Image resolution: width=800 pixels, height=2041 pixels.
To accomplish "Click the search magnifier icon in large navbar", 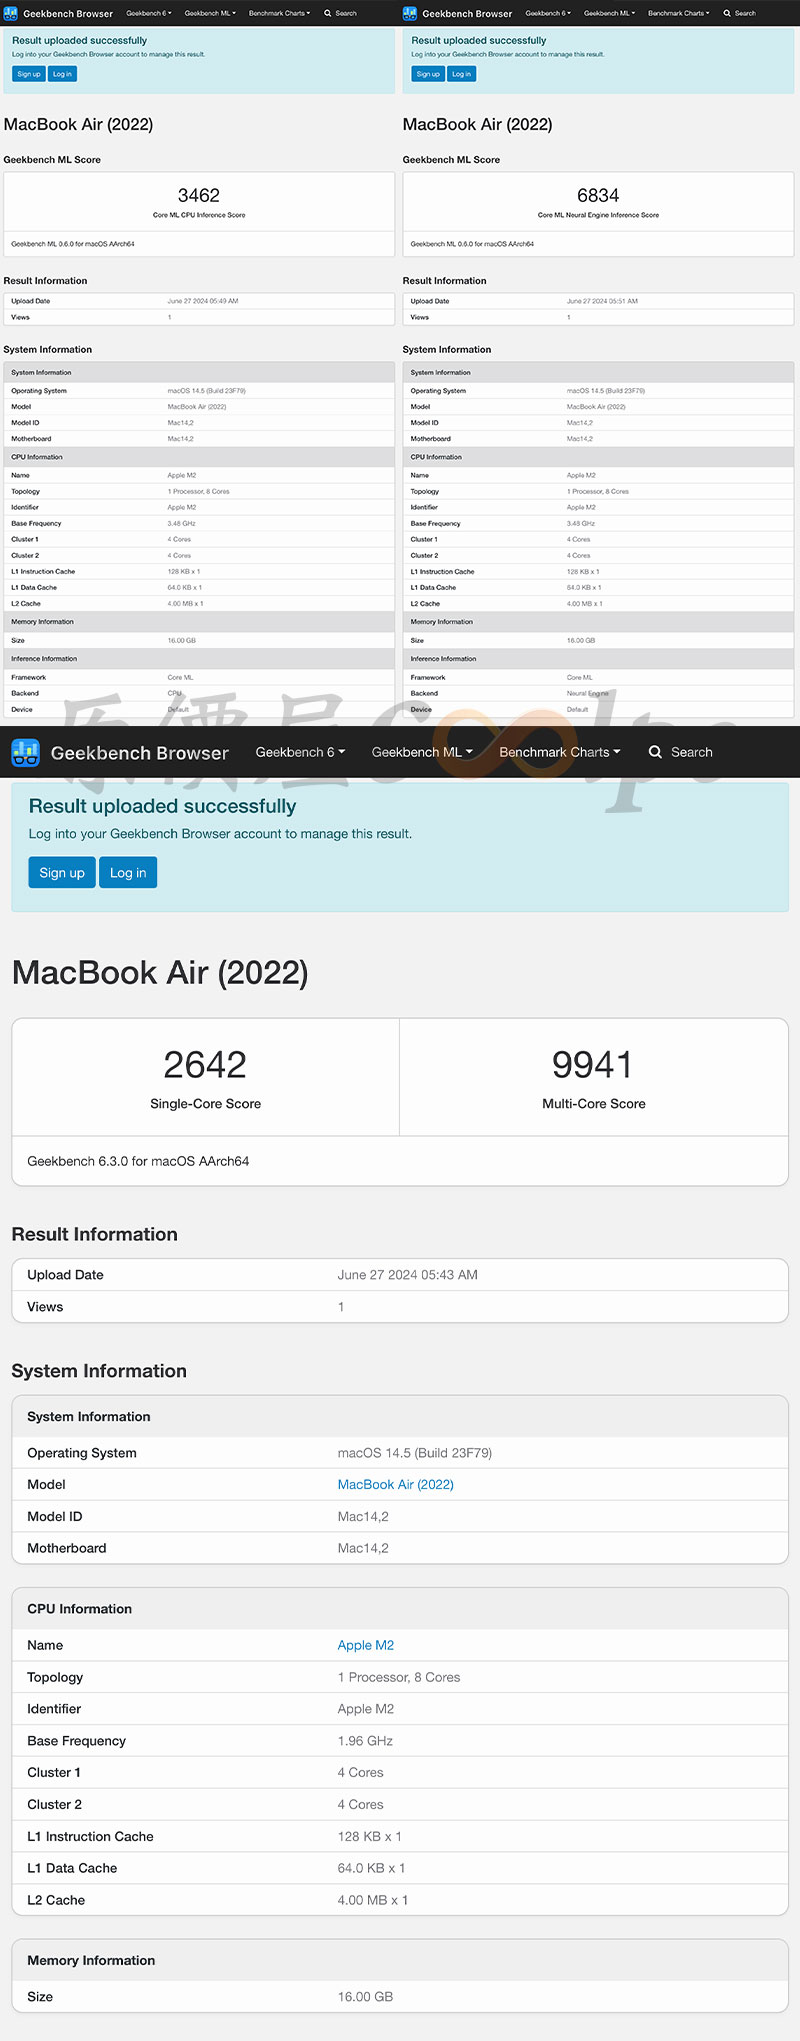I will [x=655, y=752].
